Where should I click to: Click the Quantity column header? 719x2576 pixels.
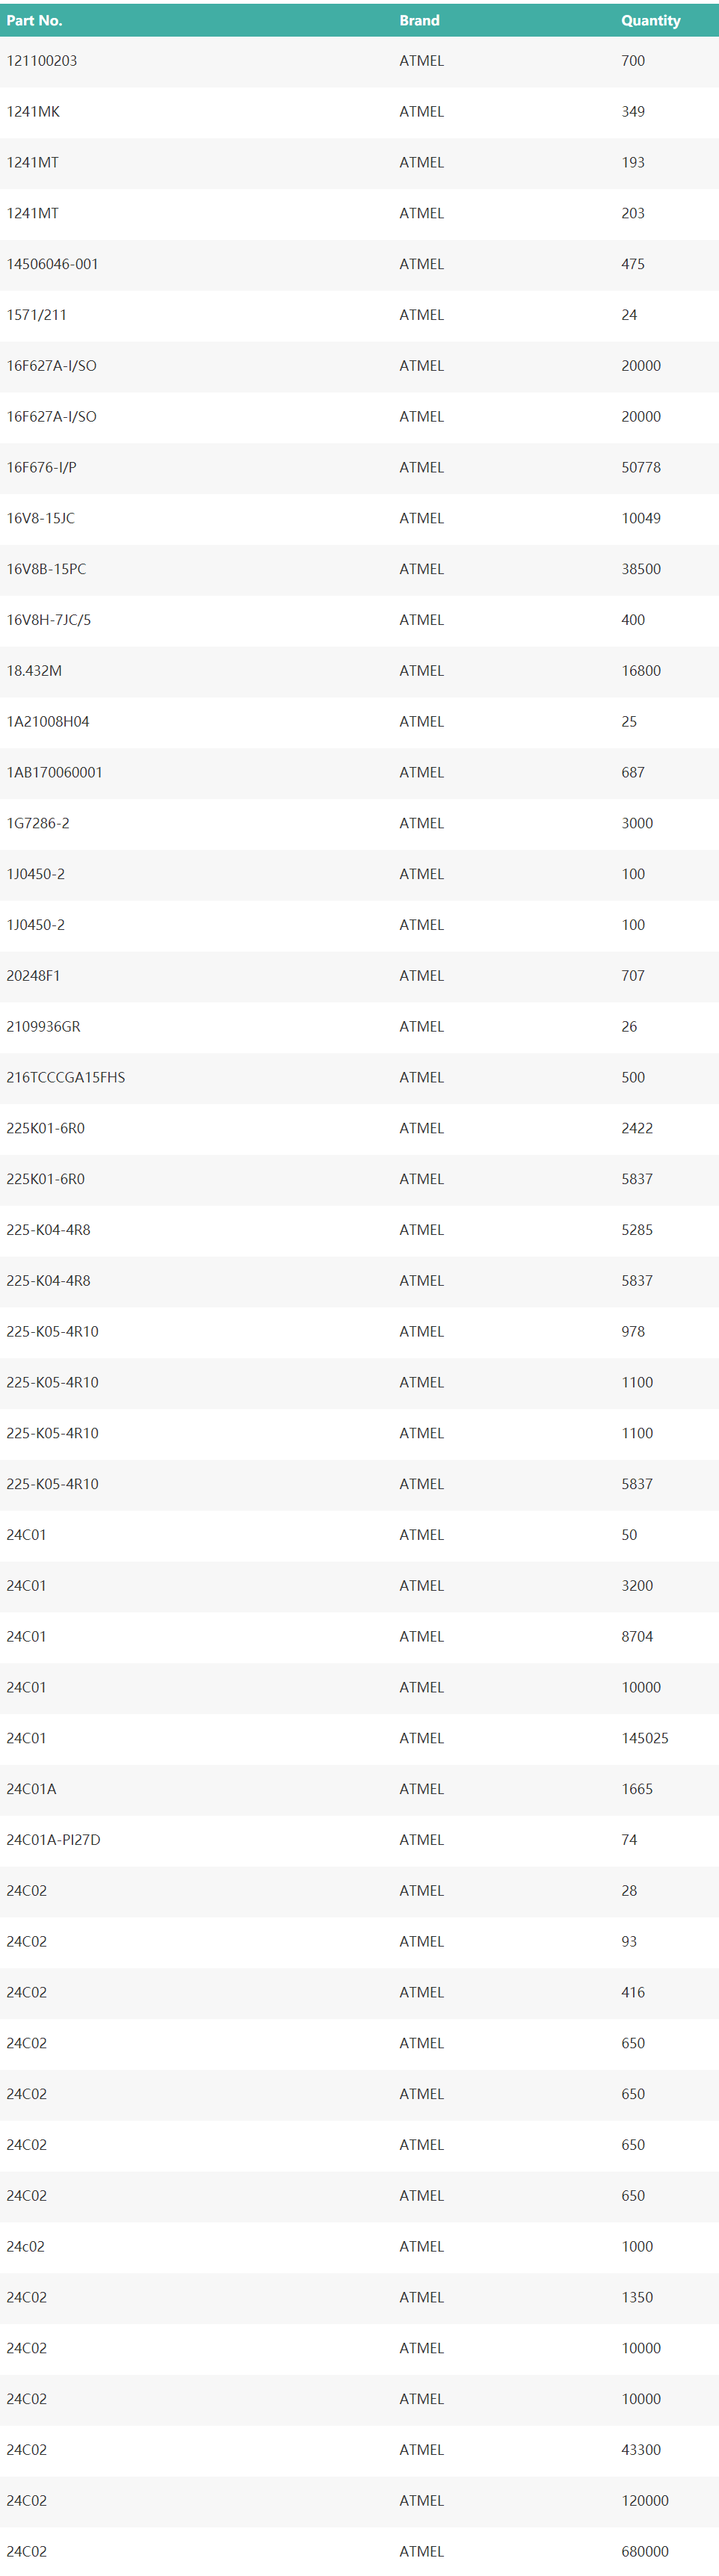(x=650, y=20)
